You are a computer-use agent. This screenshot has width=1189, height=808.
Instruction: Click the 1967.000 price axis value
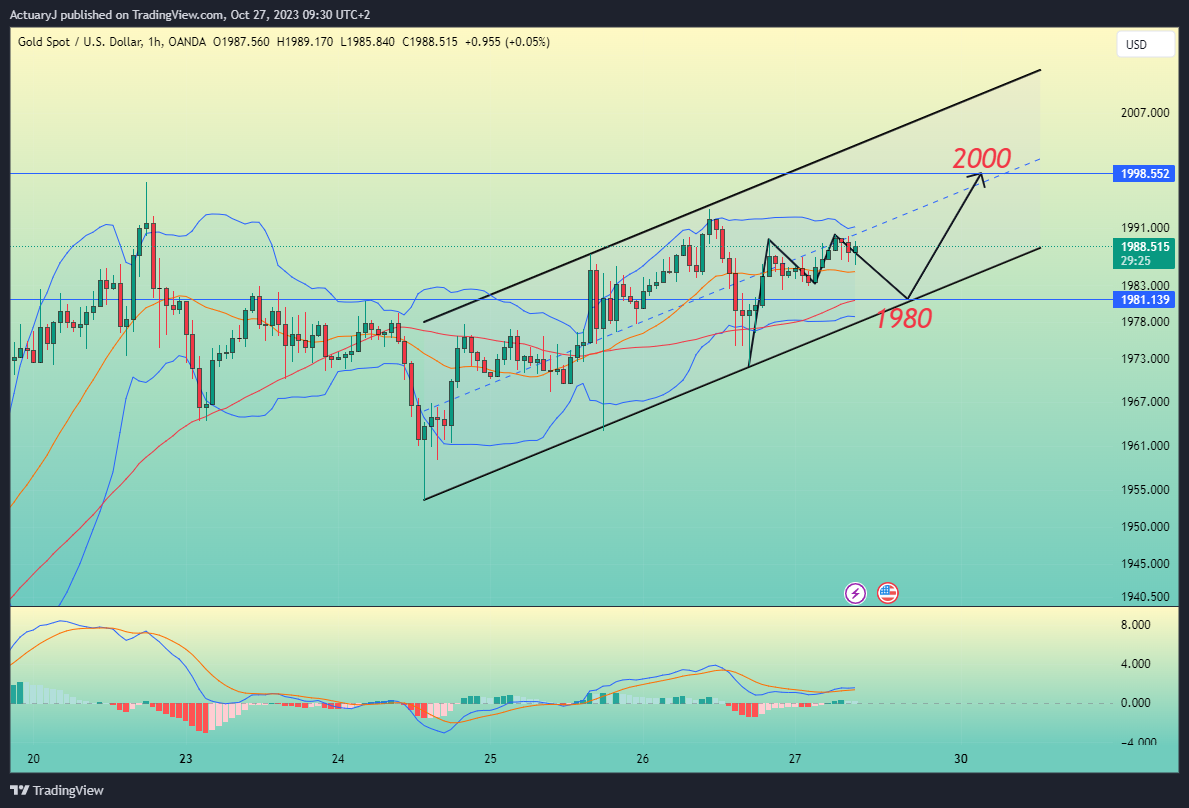pos(1145,401)
